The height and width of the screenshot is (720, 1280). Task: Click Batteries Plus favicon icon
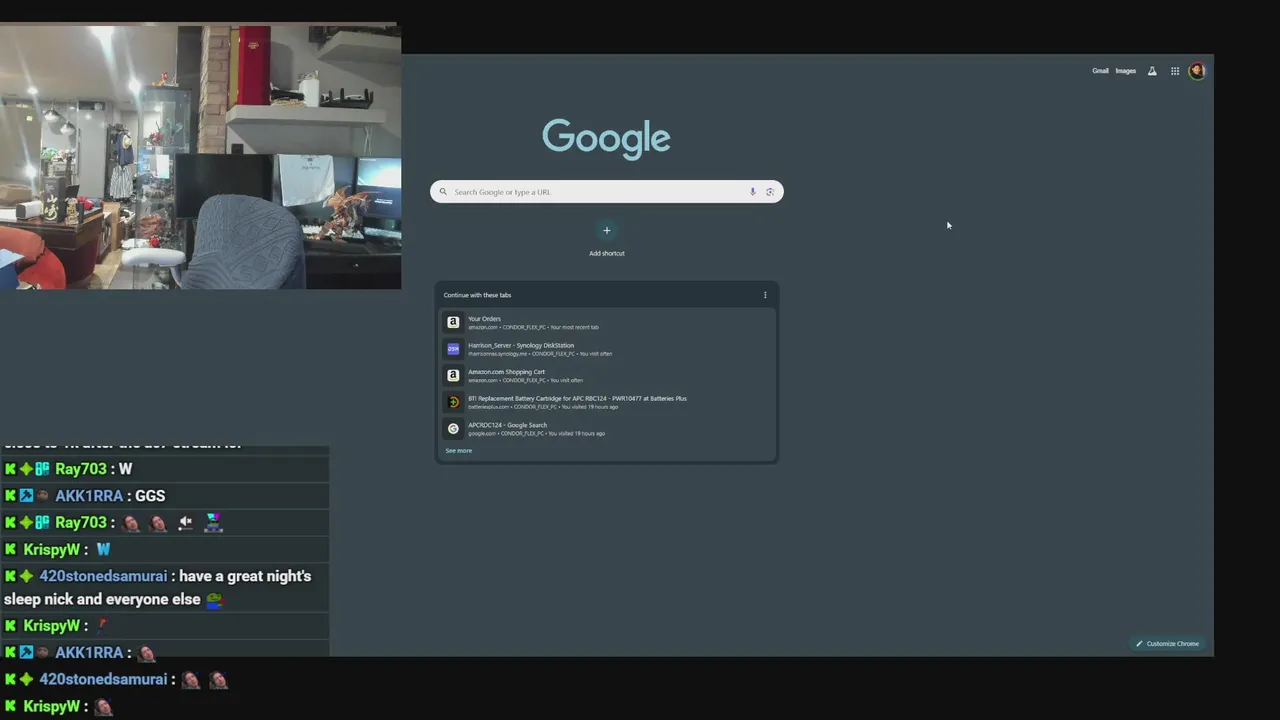[453, 402]
